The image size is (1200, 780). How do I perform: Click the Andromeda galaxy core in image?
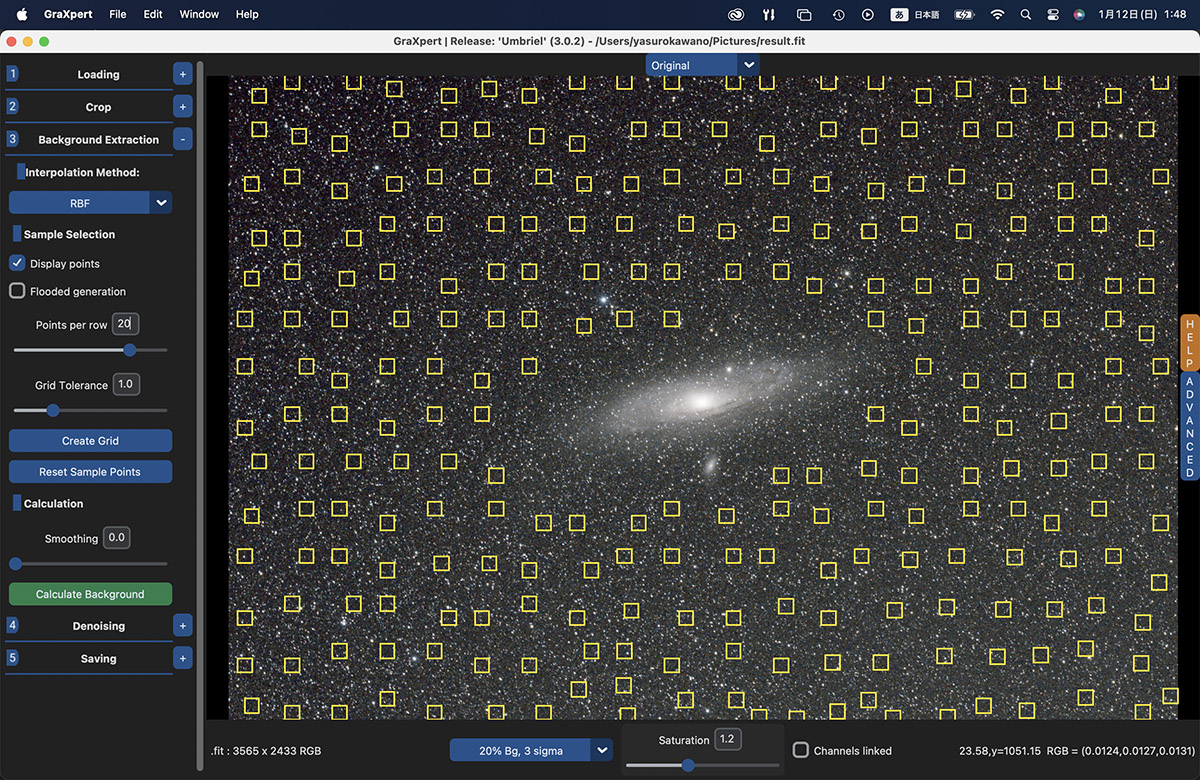click(701, 401)
